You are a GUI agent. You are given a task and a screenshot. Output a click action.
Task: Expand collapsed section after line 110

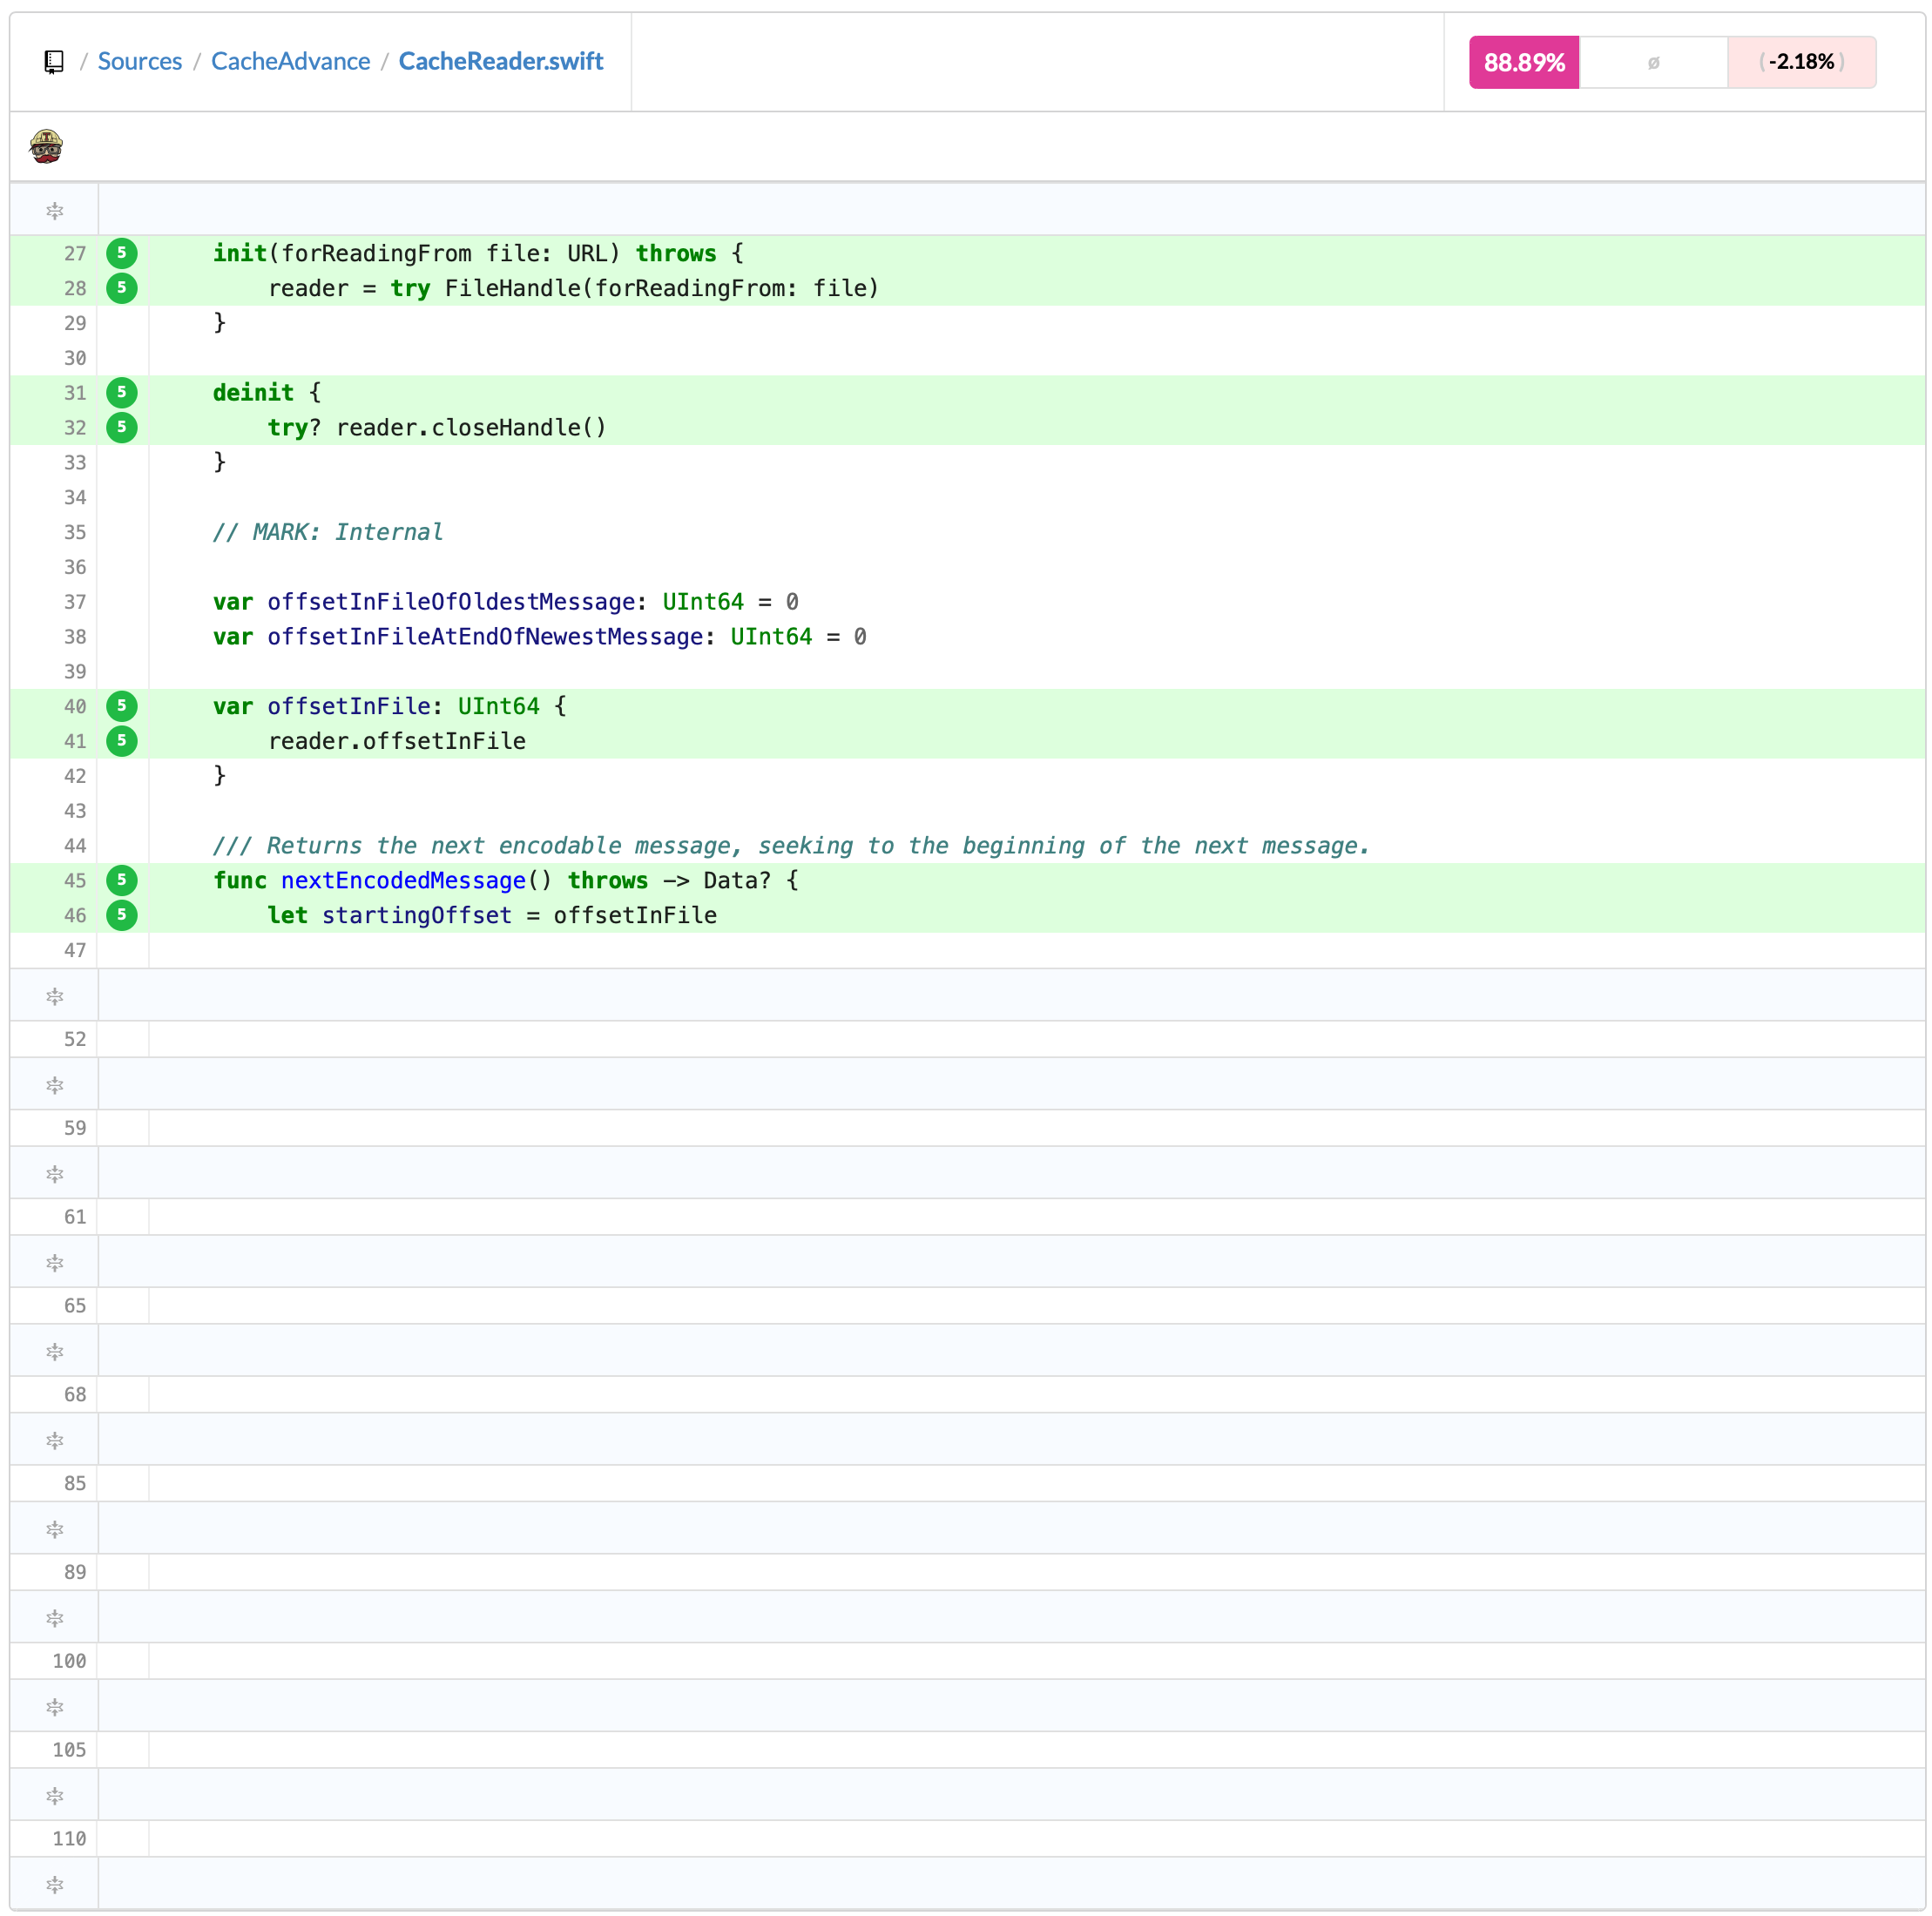[x=55, y=1885]
